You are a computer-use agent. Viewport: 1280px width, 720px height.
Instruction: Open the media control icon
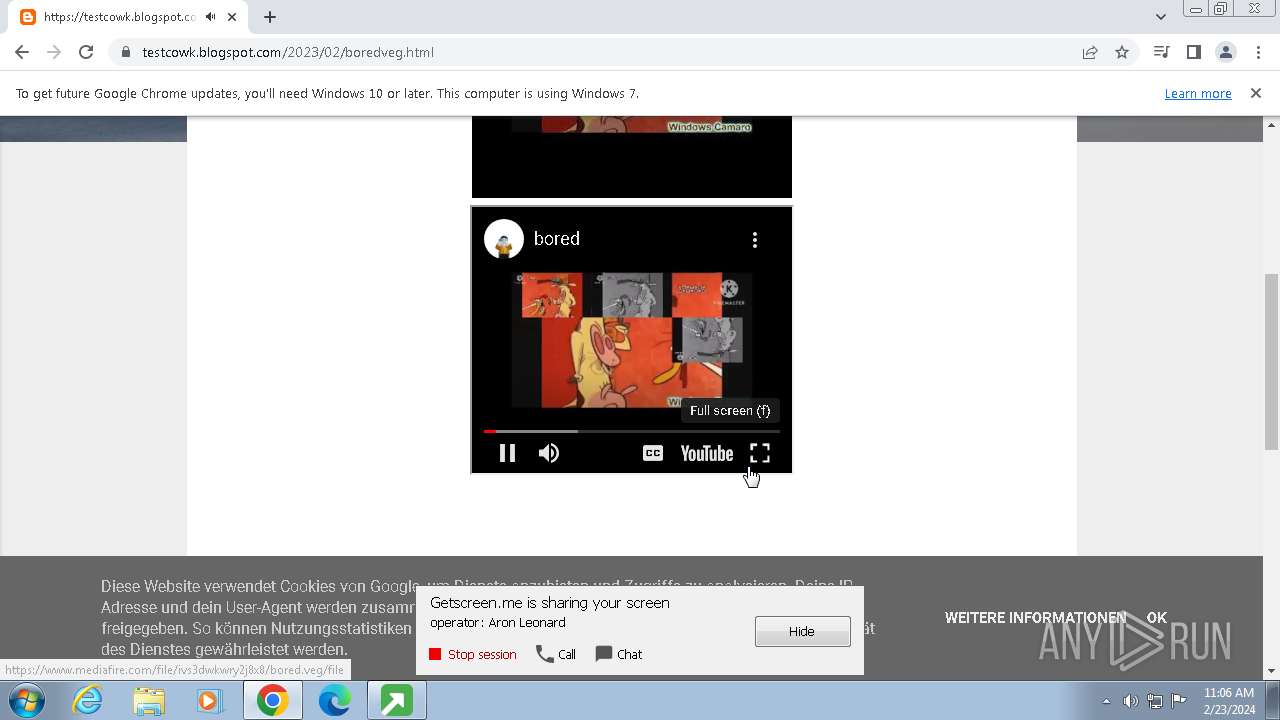(x=1161, y=52)
